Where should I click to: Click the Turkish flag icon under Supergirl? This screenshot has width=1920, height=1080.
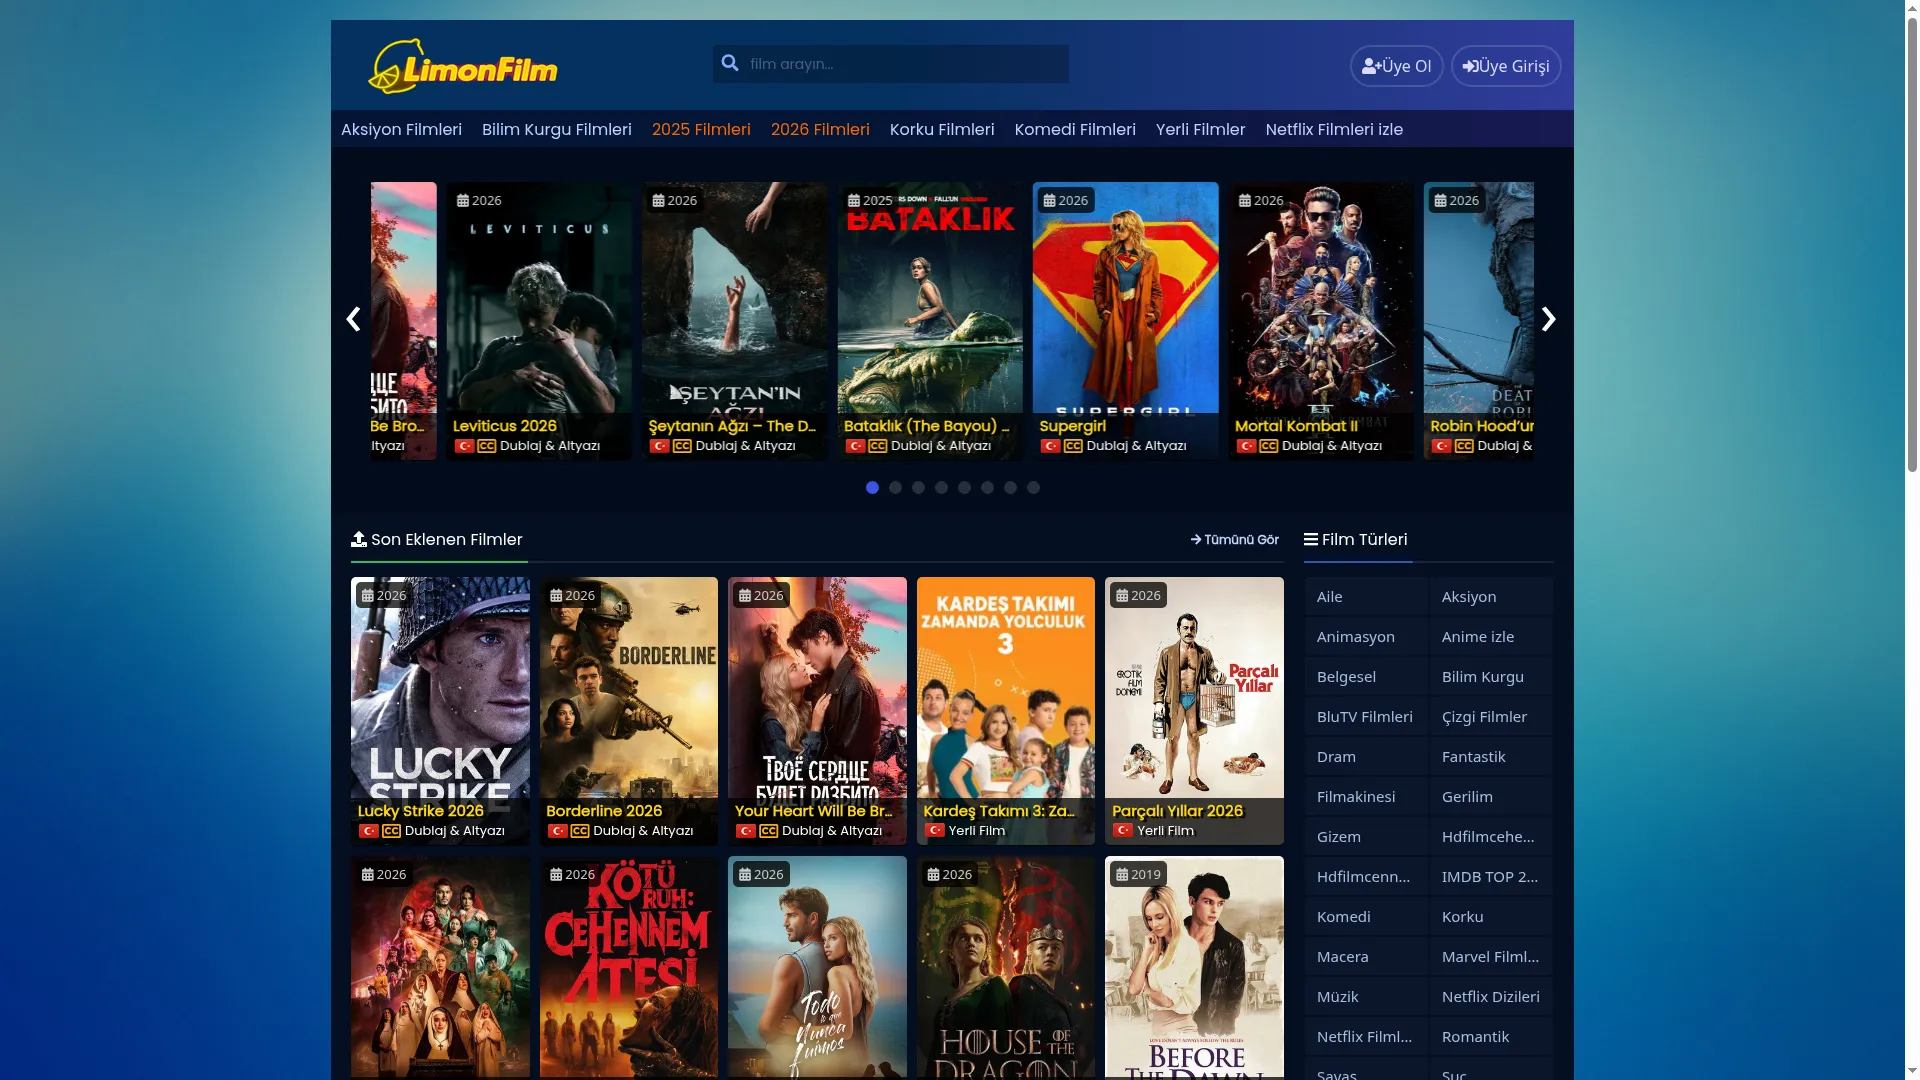[1050, 446]
